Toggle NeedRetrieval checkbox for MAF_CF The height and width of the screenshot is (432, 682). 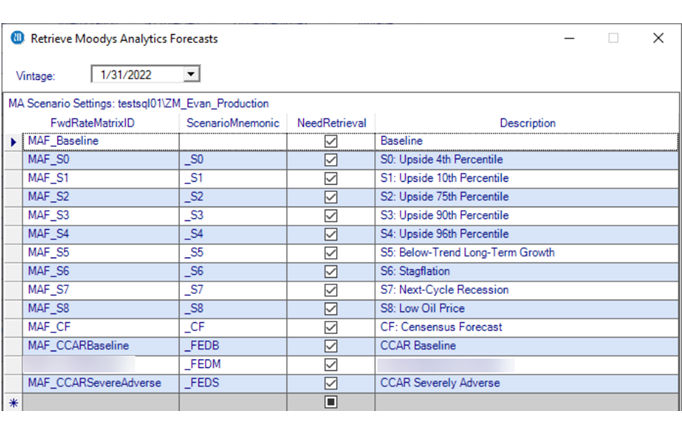pyautogui.click(x=331, y=328)
